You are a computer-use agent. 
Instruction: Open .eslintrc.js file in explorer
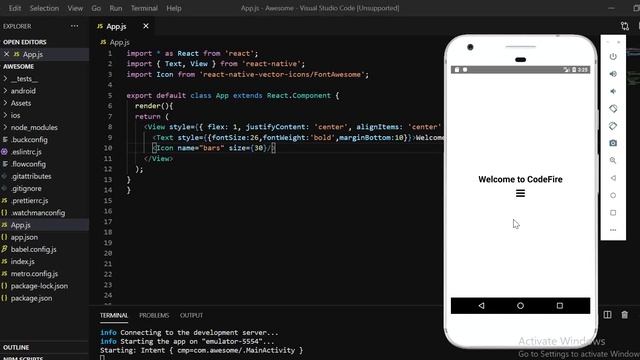(26, 152)
